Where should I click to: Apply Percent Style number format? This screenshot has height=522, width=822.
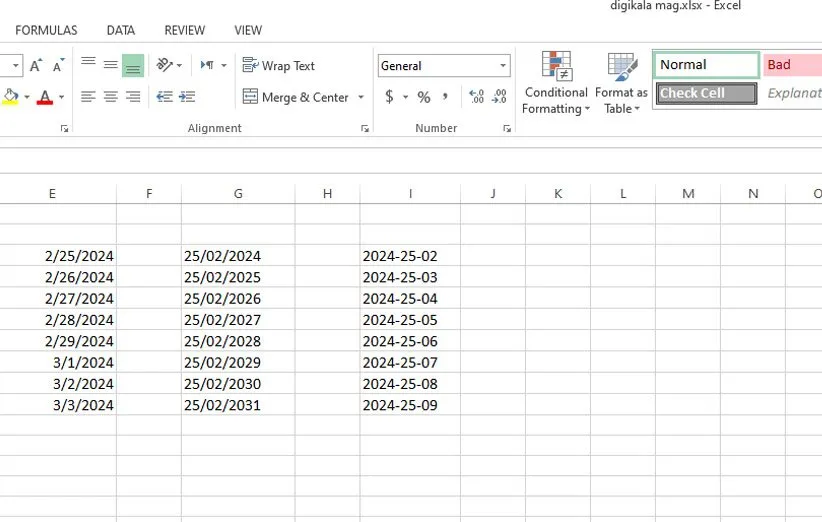click(424, 97)
